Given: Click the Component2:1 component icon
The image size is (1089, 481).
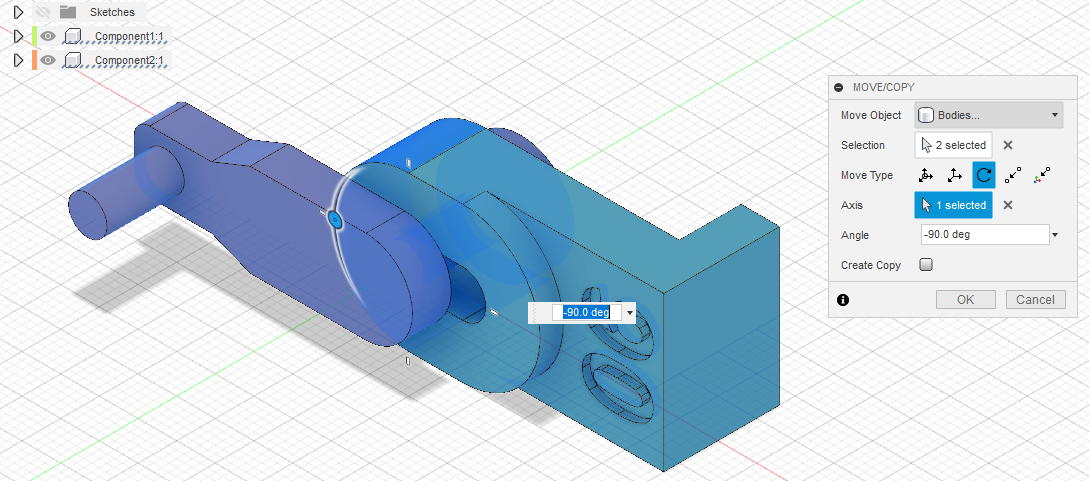Looking at the screenshot, I should (x=72, y=60).
